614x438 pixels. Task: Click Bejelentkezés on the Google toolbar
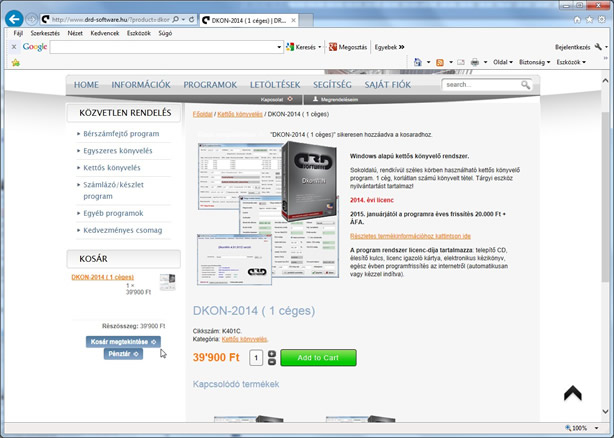coord(572,47)
